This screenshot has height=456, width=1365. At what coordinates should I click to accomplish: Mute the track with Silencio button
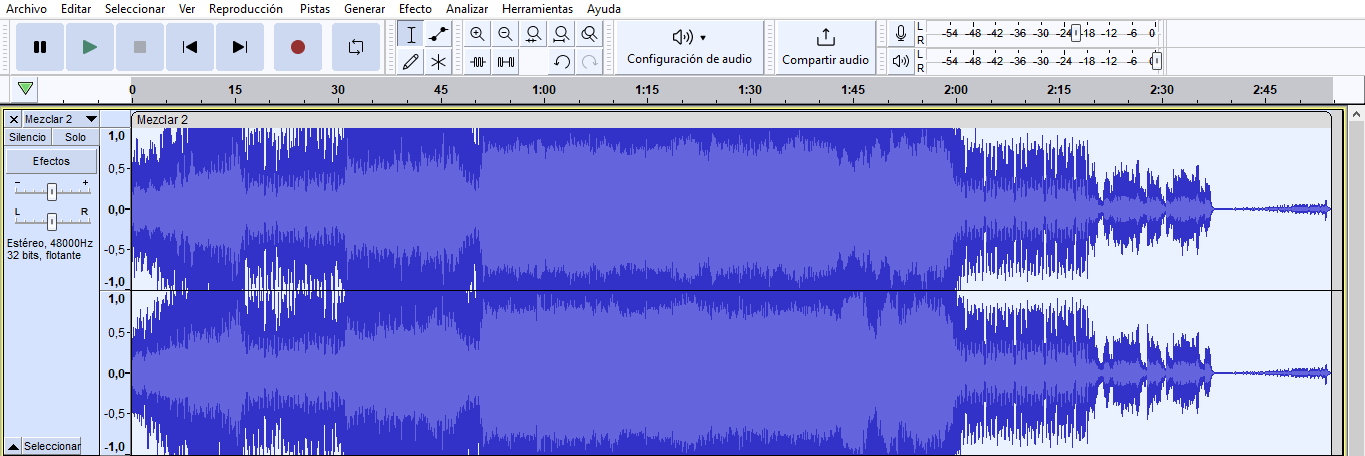27,137
